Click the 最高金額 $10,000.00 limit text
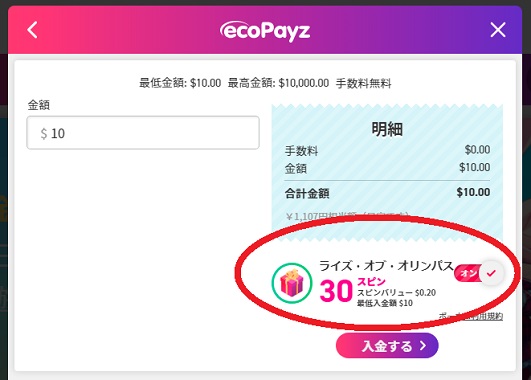 [x=278, y=83]
